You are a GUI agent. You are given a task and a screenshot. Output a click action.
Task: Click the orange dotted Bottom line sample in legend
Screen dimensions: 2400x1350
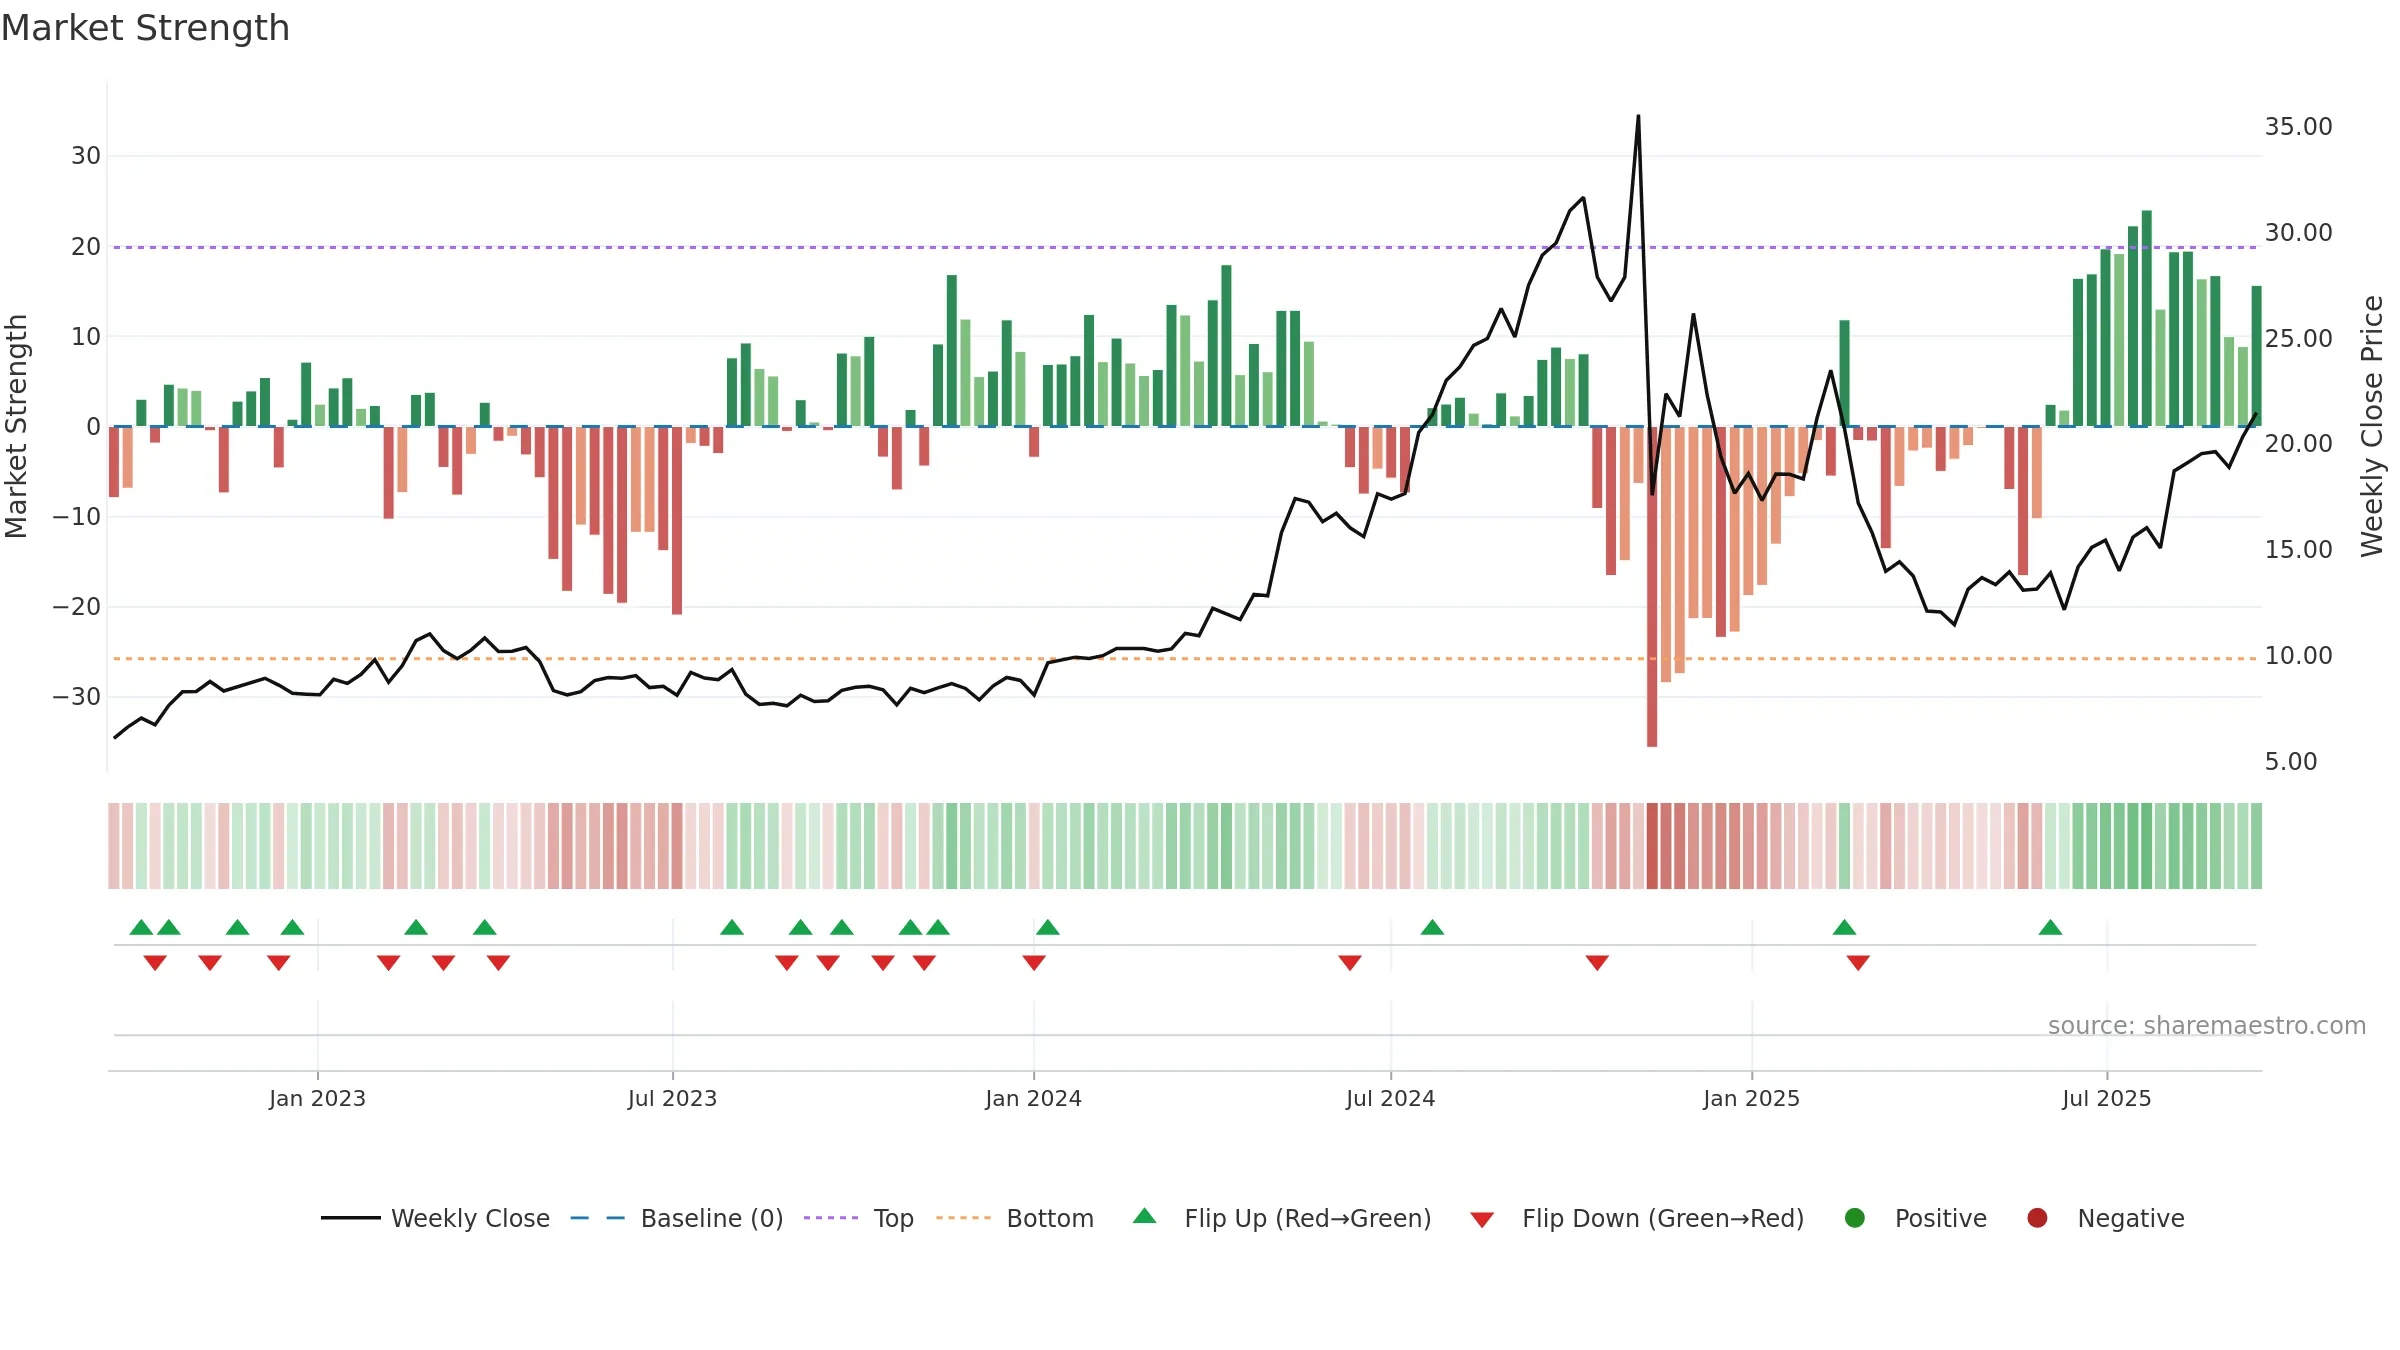point(964,1218)
